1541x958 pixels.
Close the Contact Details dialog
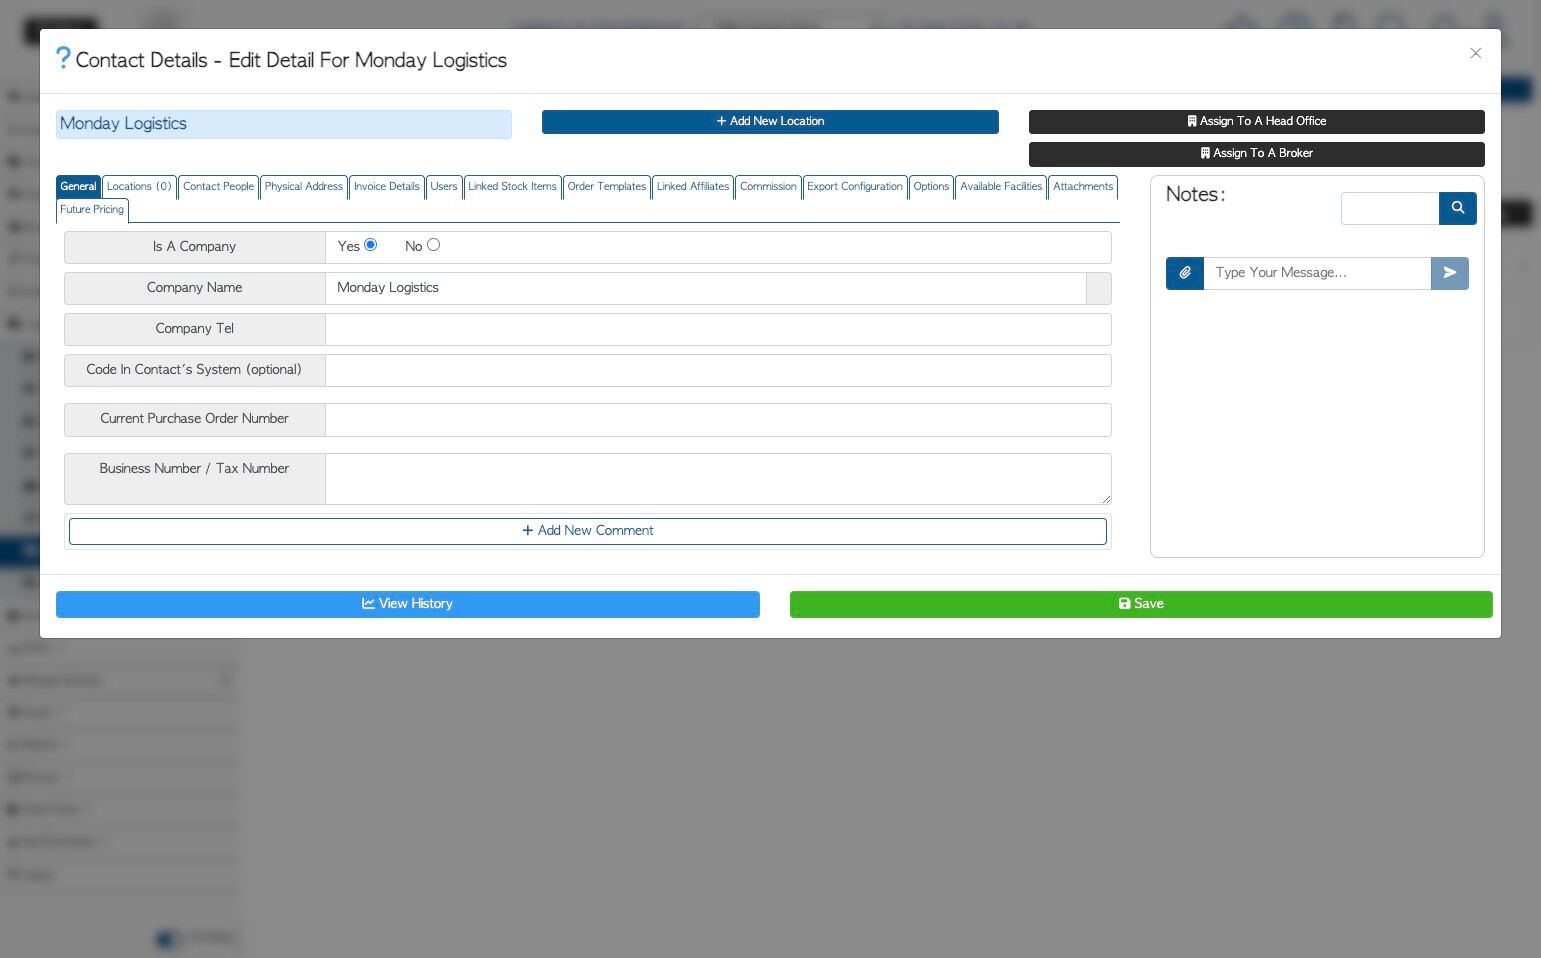pos(1475,53)
